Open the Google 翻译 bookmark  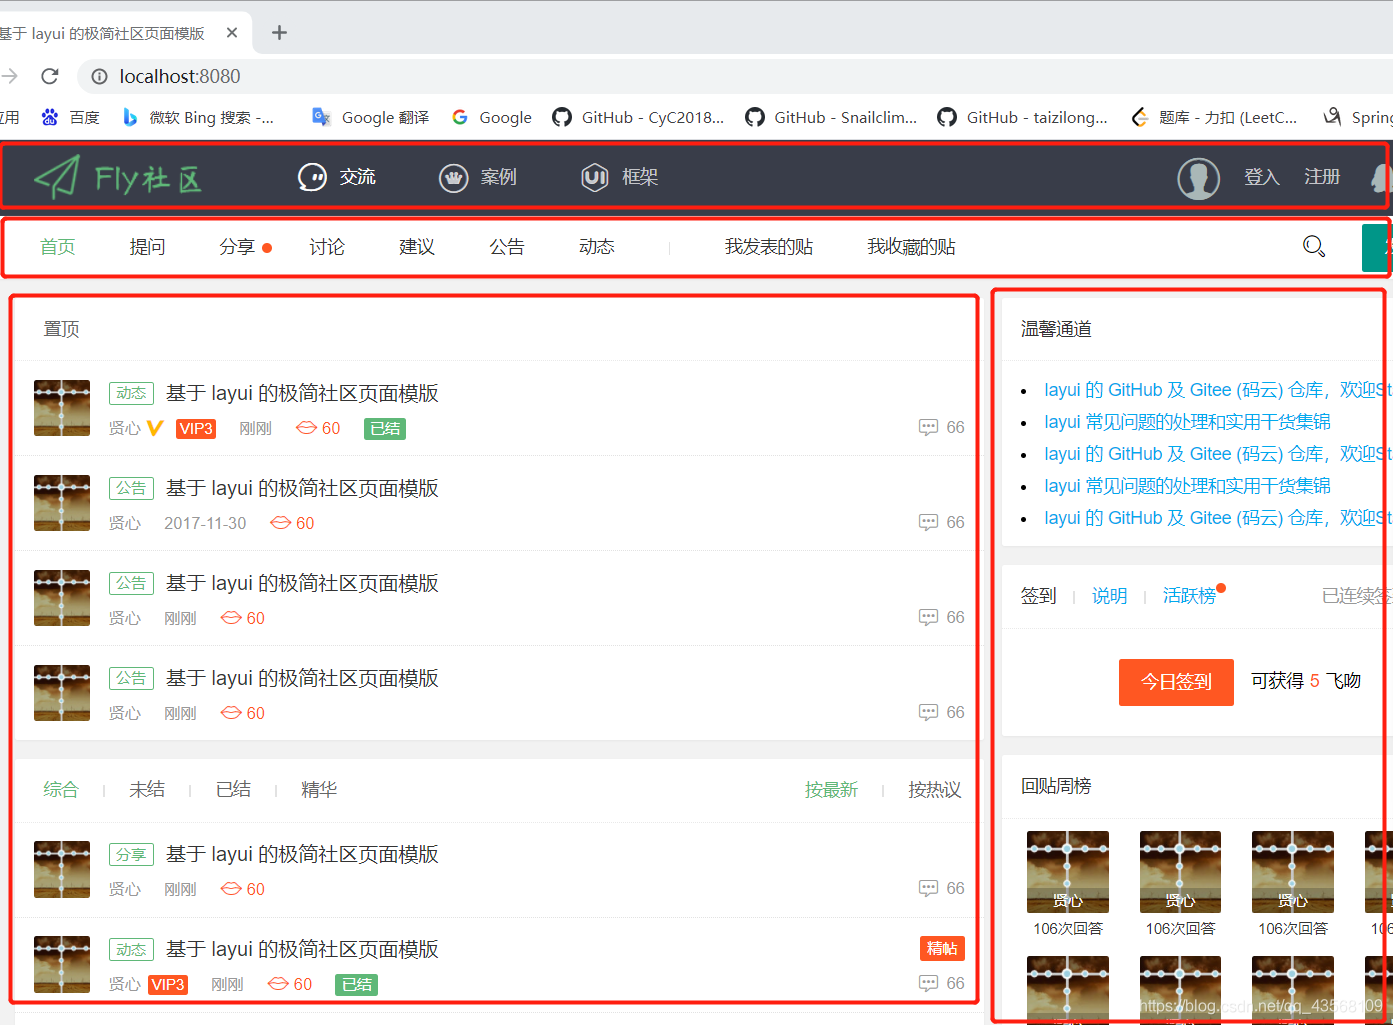pyautogui.click(x=370, y=117)
